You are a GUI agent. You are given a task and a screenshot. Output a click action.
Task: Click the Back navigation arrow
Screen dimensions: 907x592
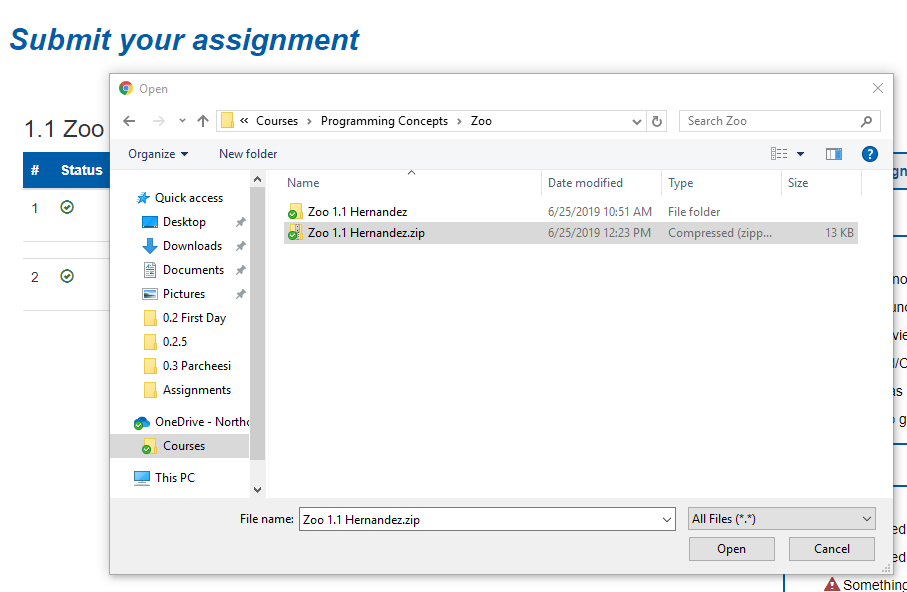click(128, 121)
